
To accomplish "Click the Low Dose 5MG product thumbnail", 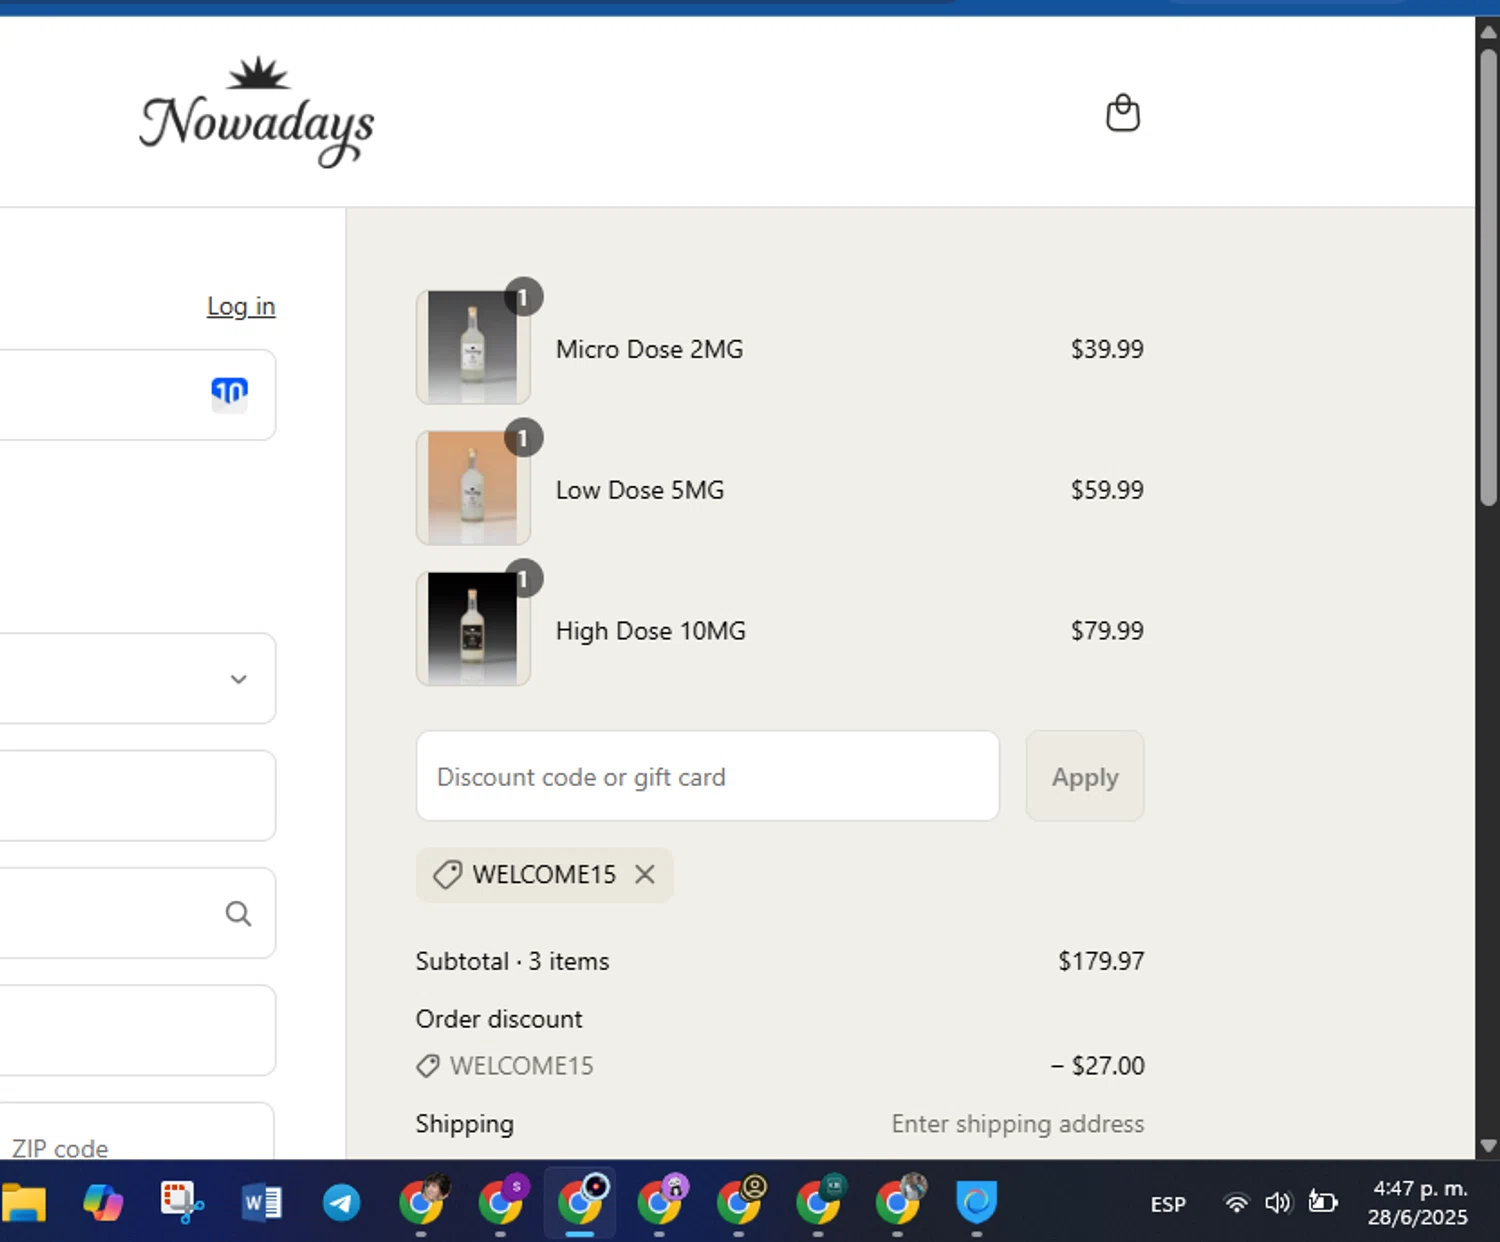I will 473,488.
